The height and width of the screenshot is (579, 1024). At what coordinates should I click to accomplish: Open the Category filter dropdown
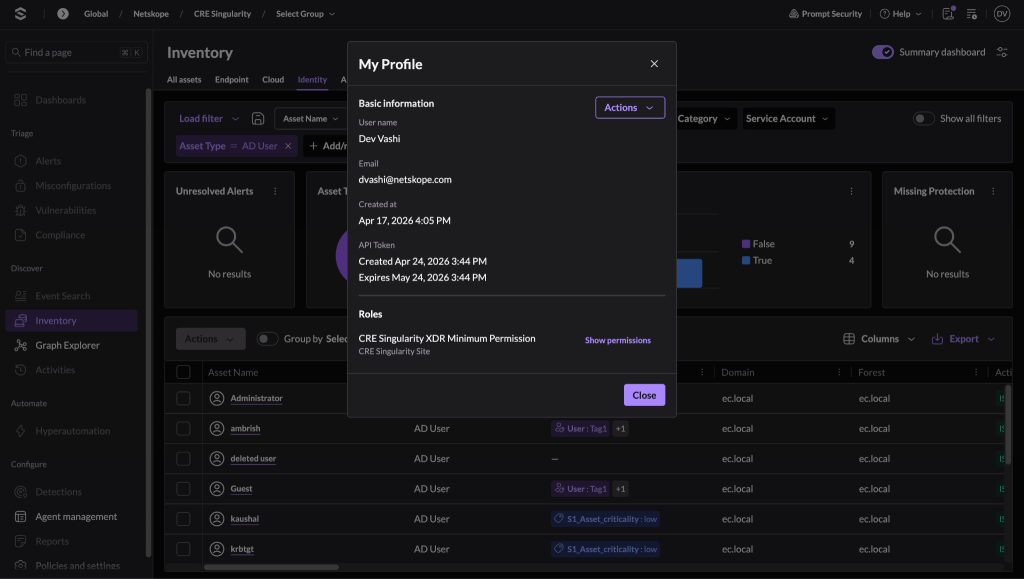[707, 119]
